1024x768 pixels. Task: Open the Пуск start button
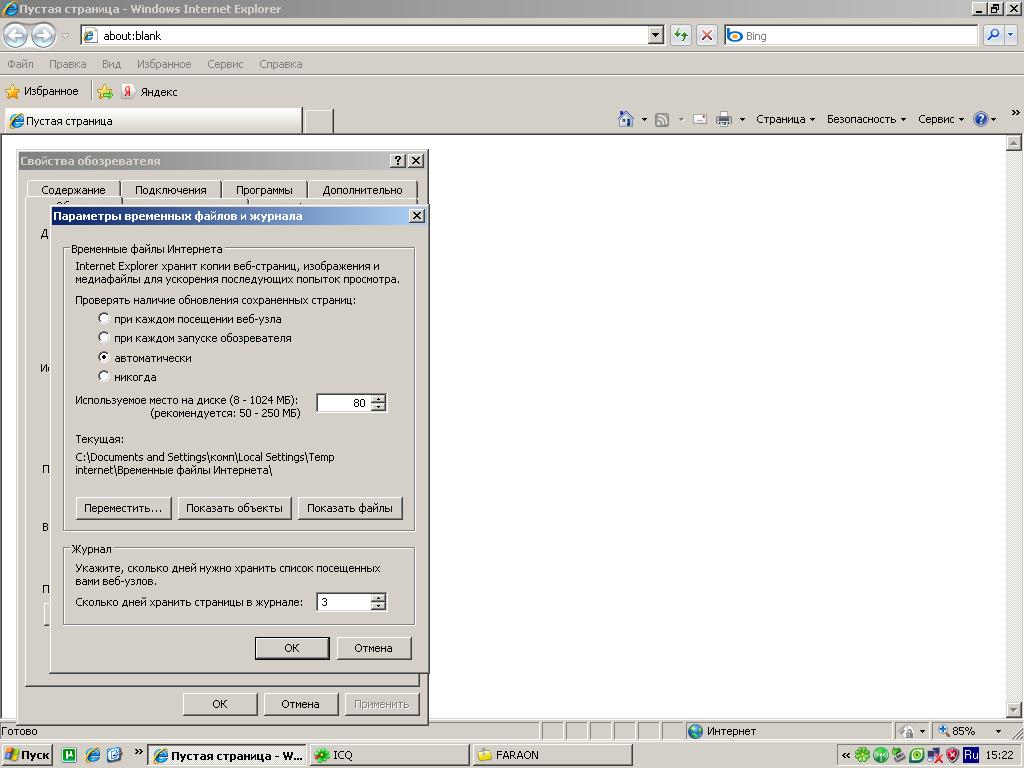(x=27, y=755)
